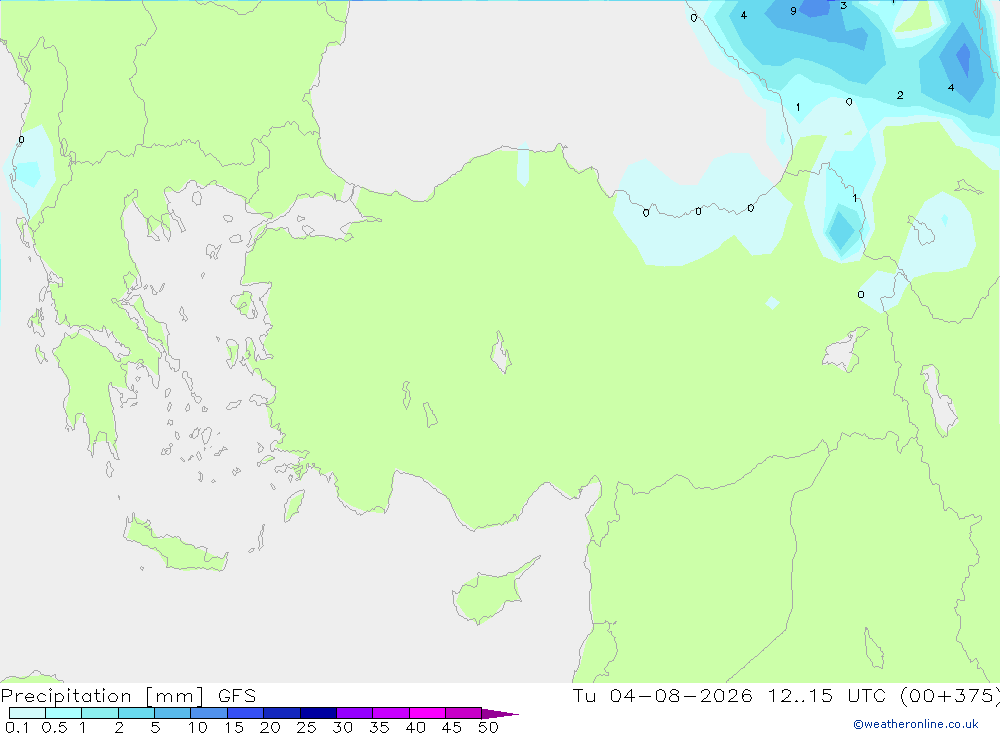This screenshot has height=733, width=1000.
Task: Click the legend arrow tip above 50 mm
Action: point(500,714)
